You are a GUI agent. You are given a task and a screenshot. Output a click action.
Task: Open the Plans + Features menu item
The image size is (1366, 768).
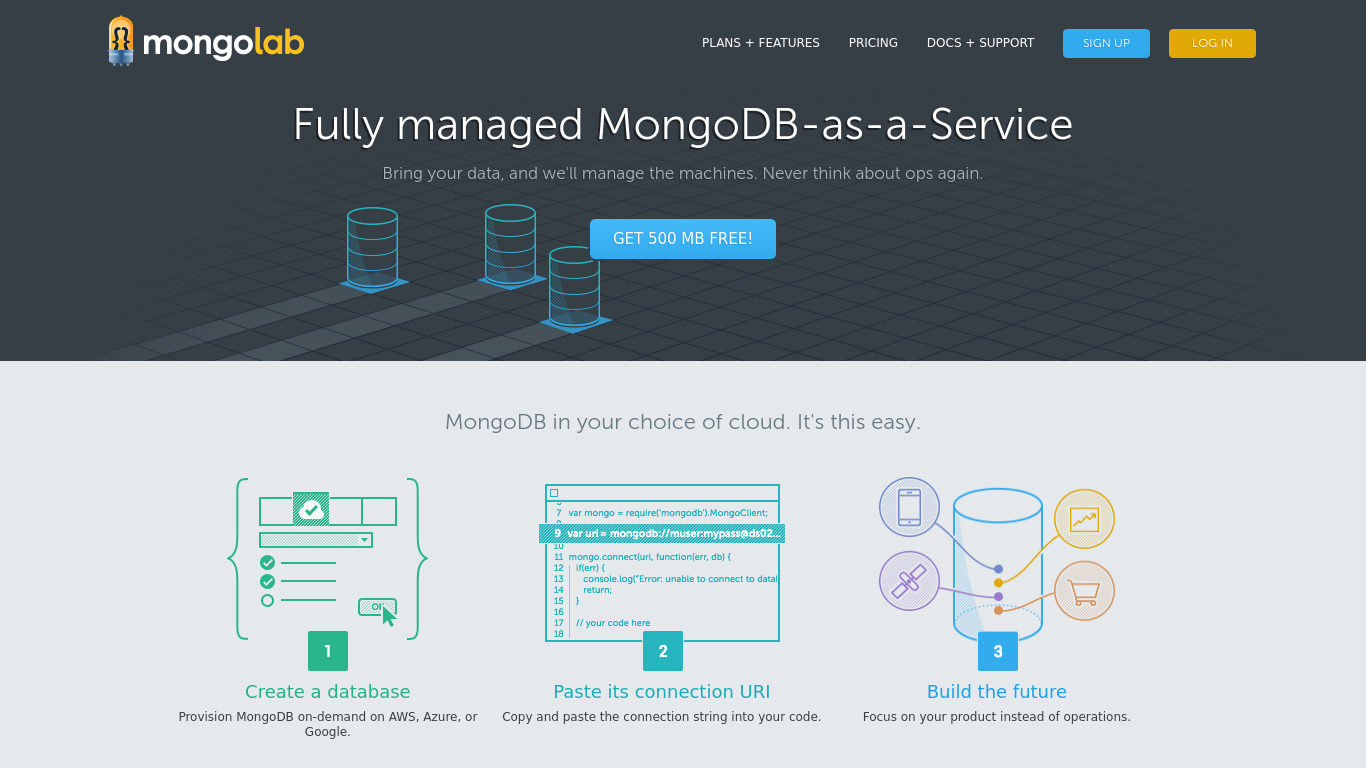point(761,43)
